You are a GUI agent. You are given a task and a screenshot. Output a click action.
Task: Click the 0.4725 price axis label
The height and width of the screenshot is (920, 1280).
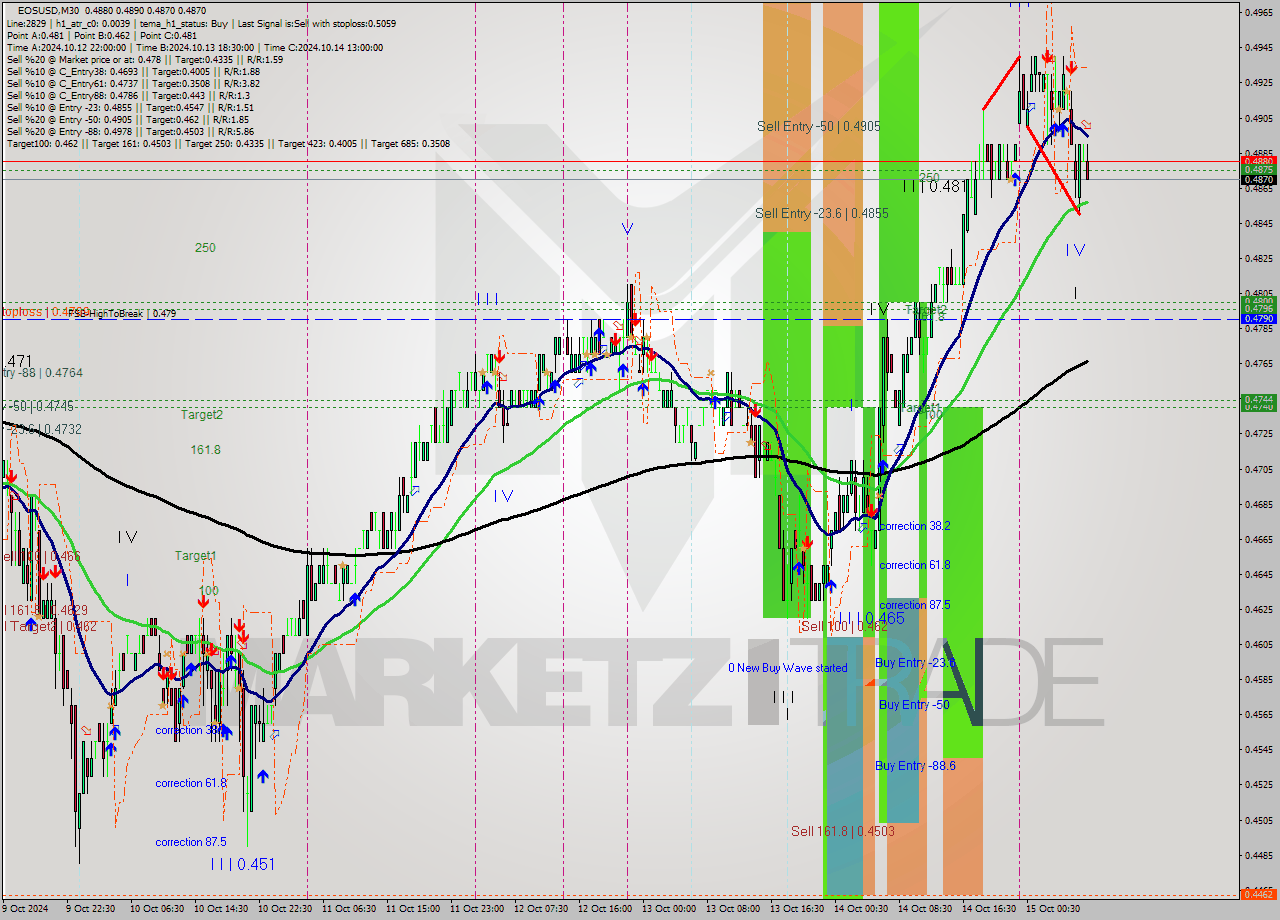point(1258,434)
